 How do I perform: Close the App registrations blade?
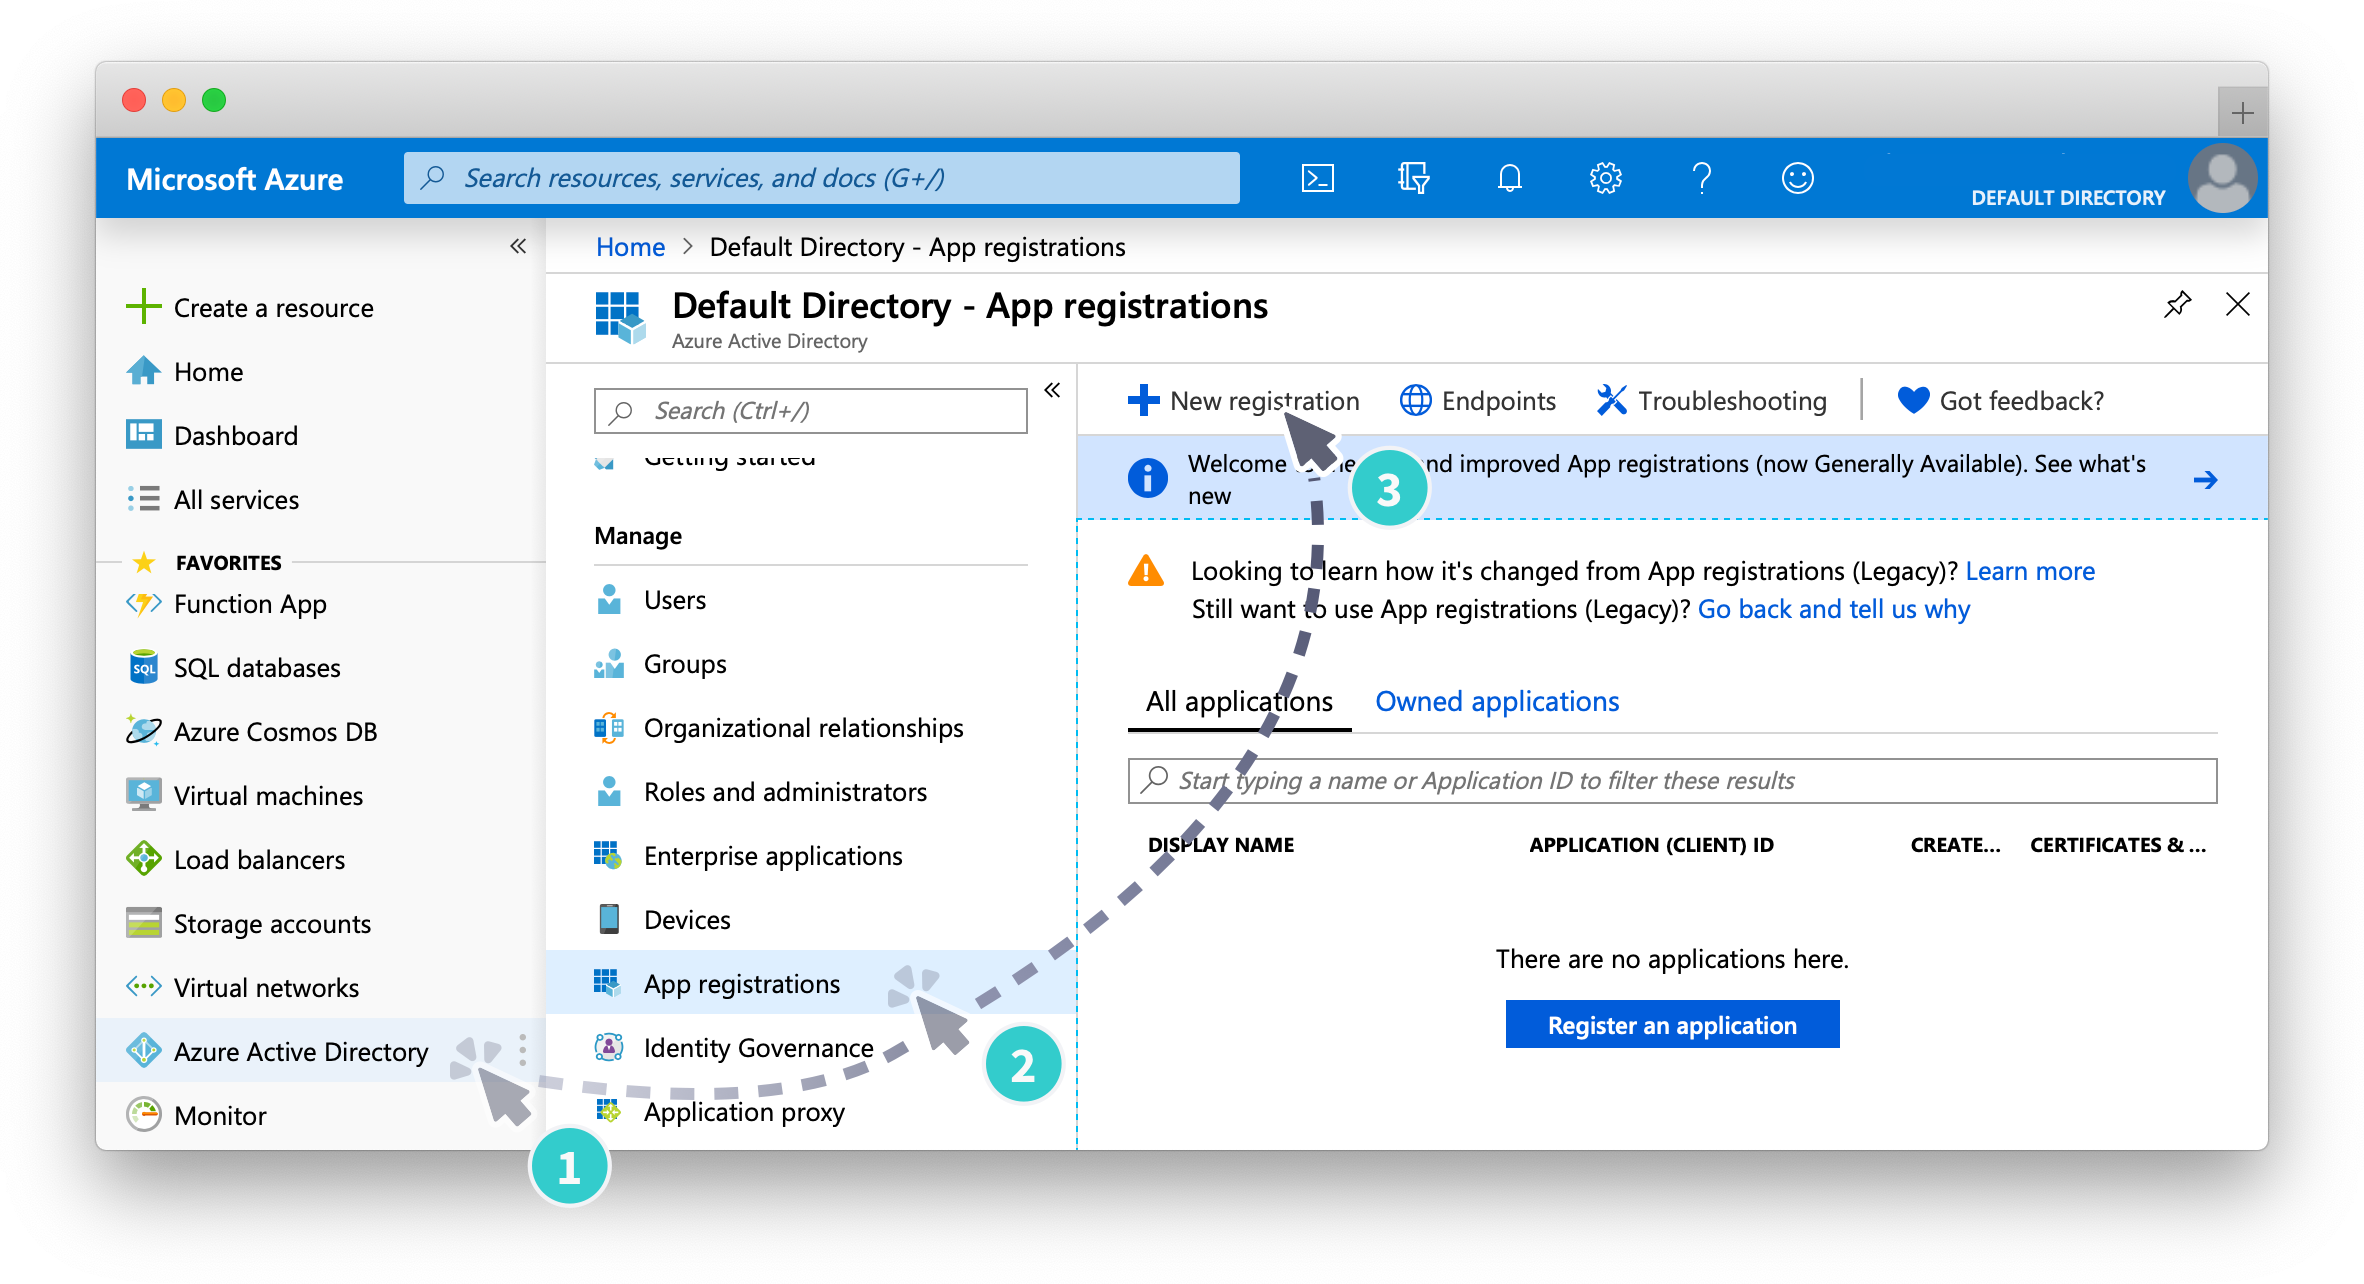[x=2238, y=304]
